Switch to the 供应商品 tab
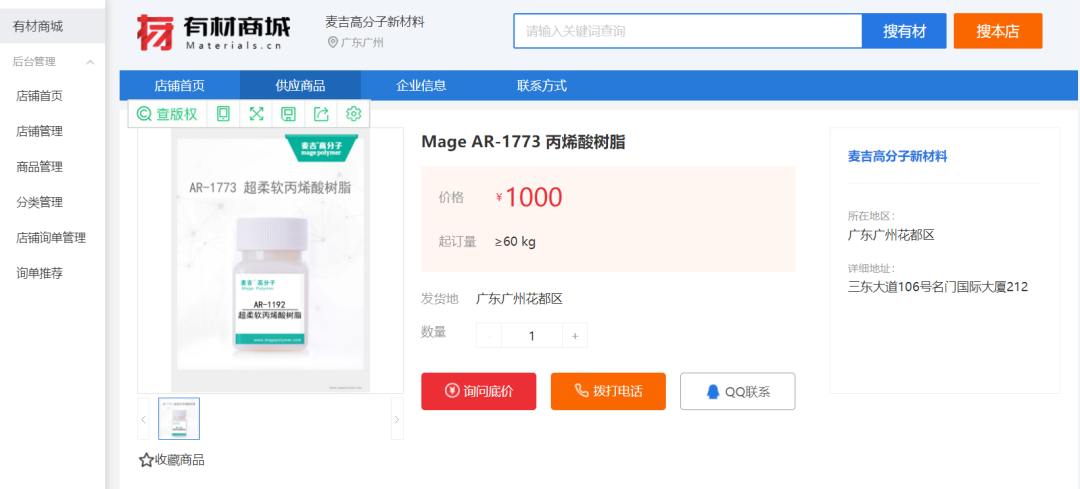 click(300, 86)
